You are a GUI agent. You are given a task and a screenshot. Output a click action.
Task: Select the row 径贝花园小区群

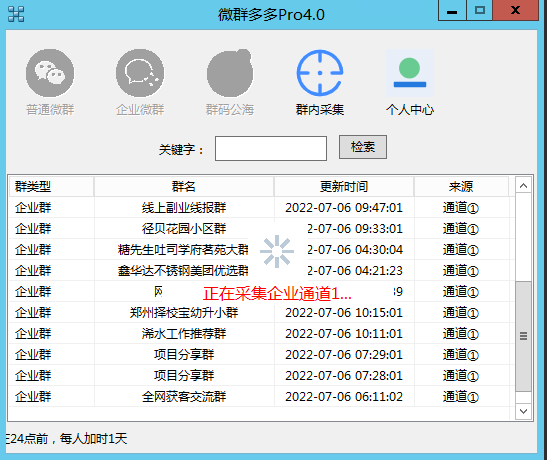click(x=262, y=229)
